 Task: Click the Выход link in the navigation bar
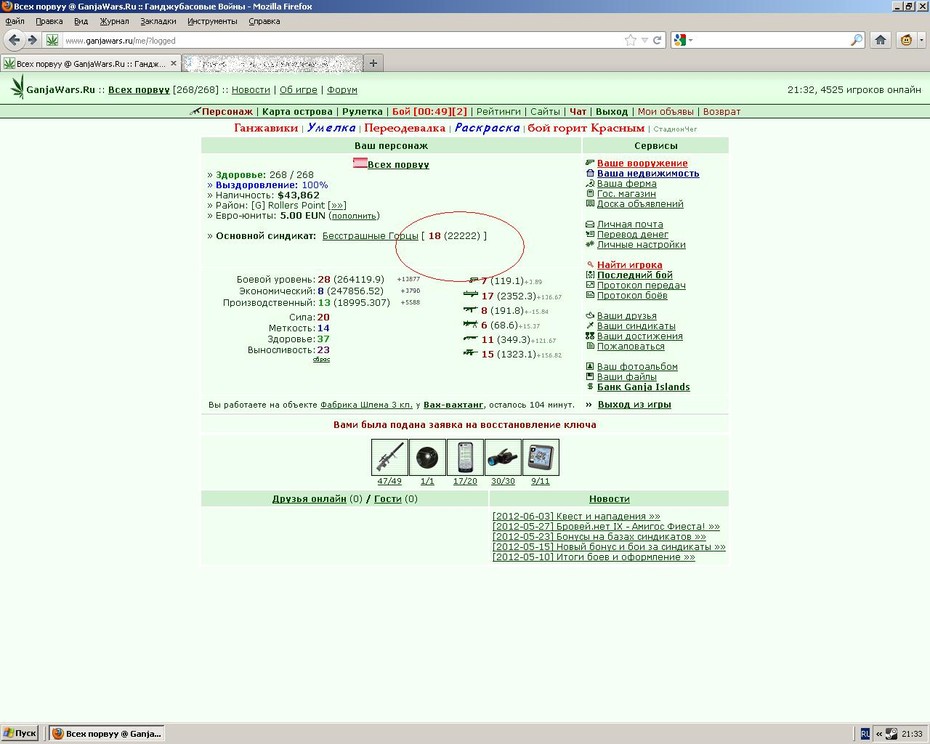click(x=611, y=112)
